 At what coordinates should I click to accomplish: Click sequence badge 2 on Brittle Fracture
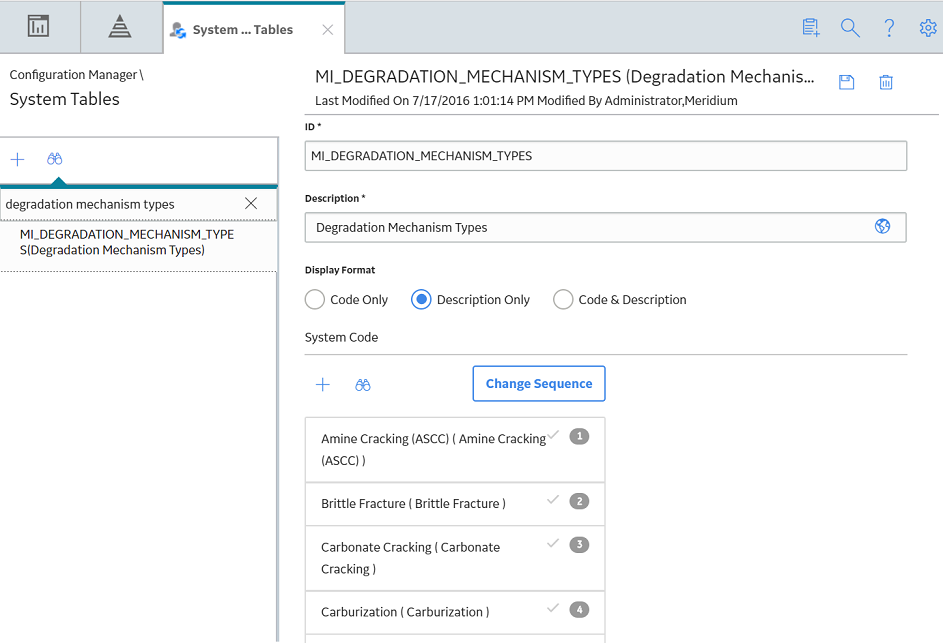[579, 501]
